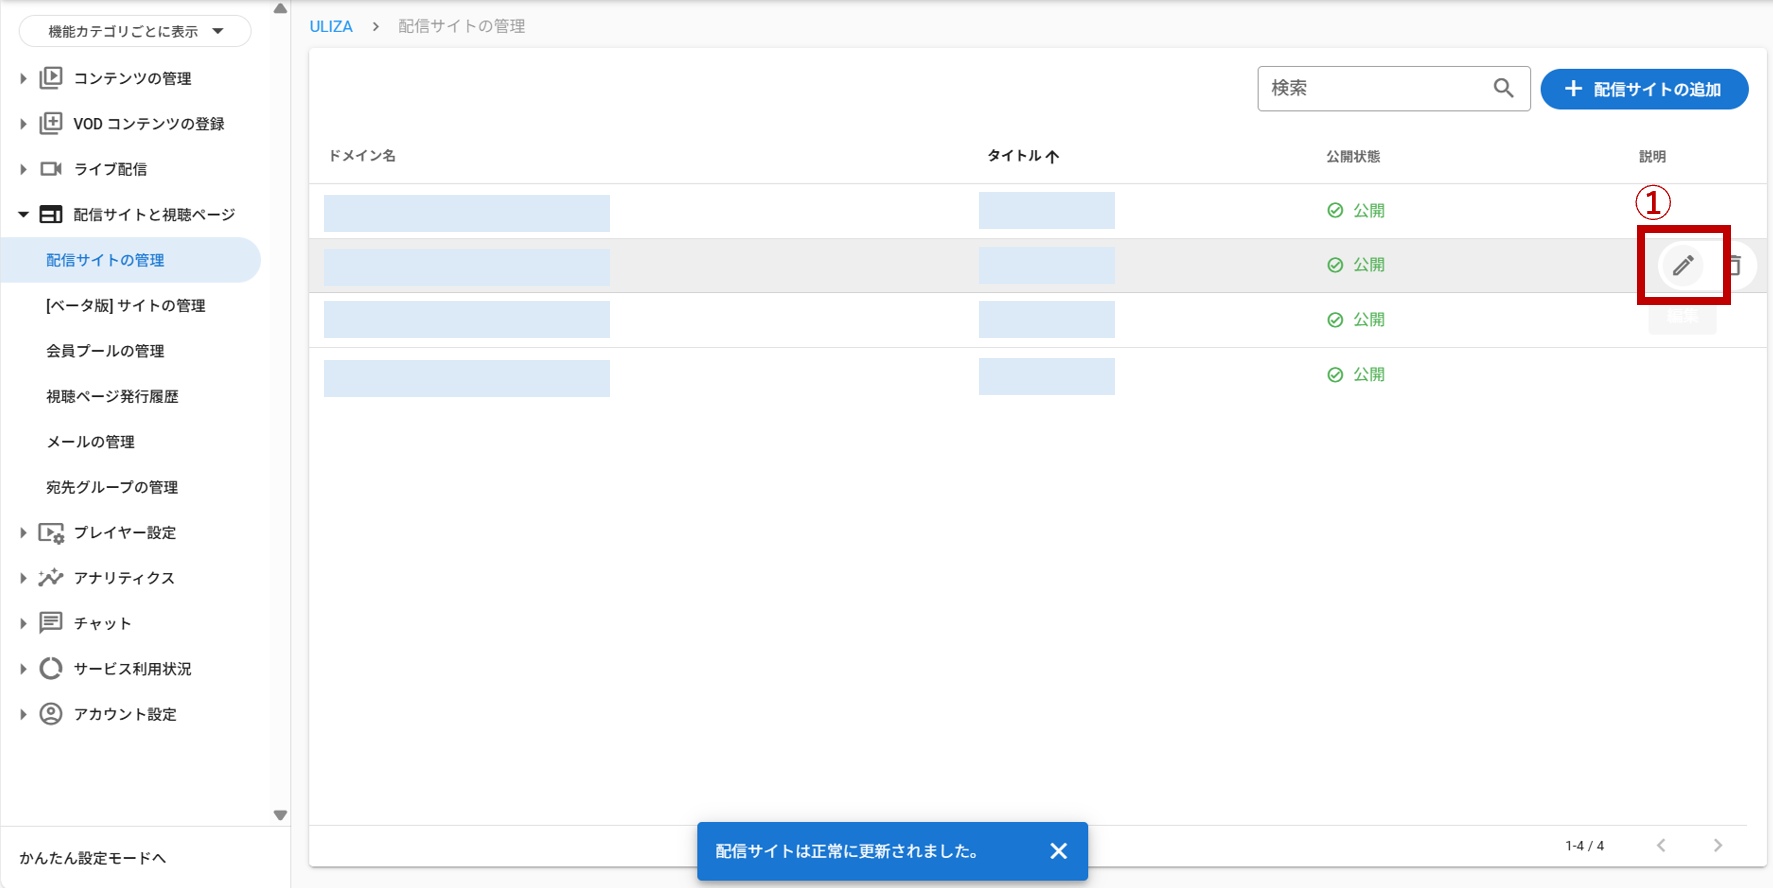Image resolution: width=1773 pixels, height=888 pixels.
Task: Dismiss the update success notification
Action: [x=1058, y=851]
